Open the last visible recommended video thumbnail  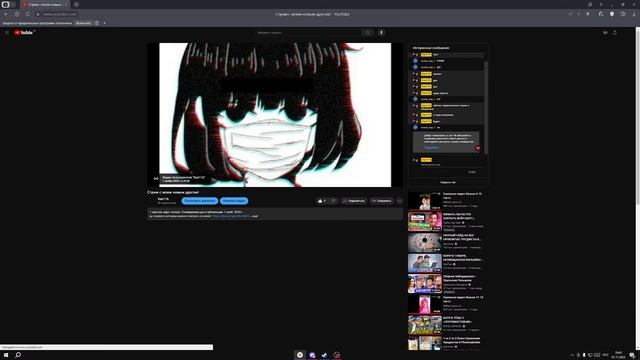tap(424, 344)
